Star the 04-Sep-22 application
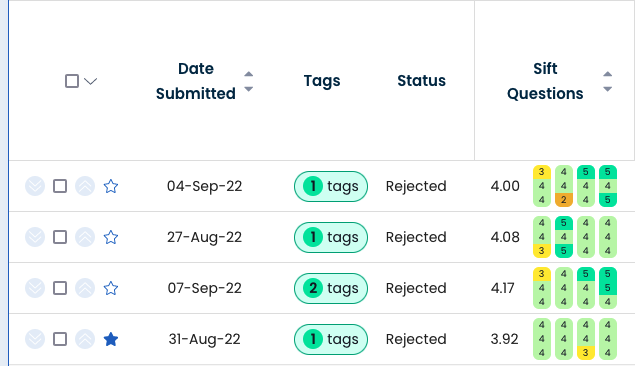The height and width of the screenshot is (366, 635). 111,186
